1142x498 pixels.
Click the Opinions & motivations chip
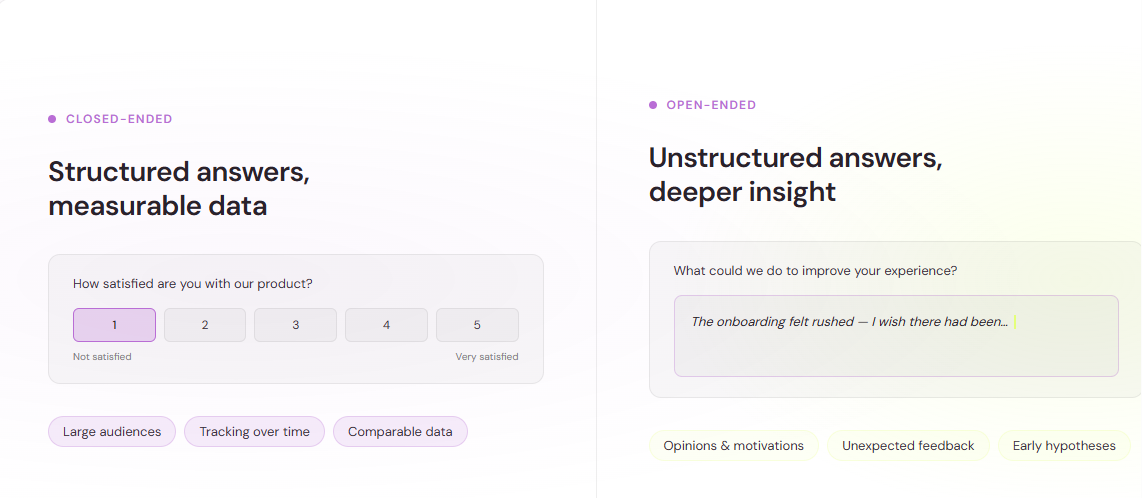coord(733,446)
